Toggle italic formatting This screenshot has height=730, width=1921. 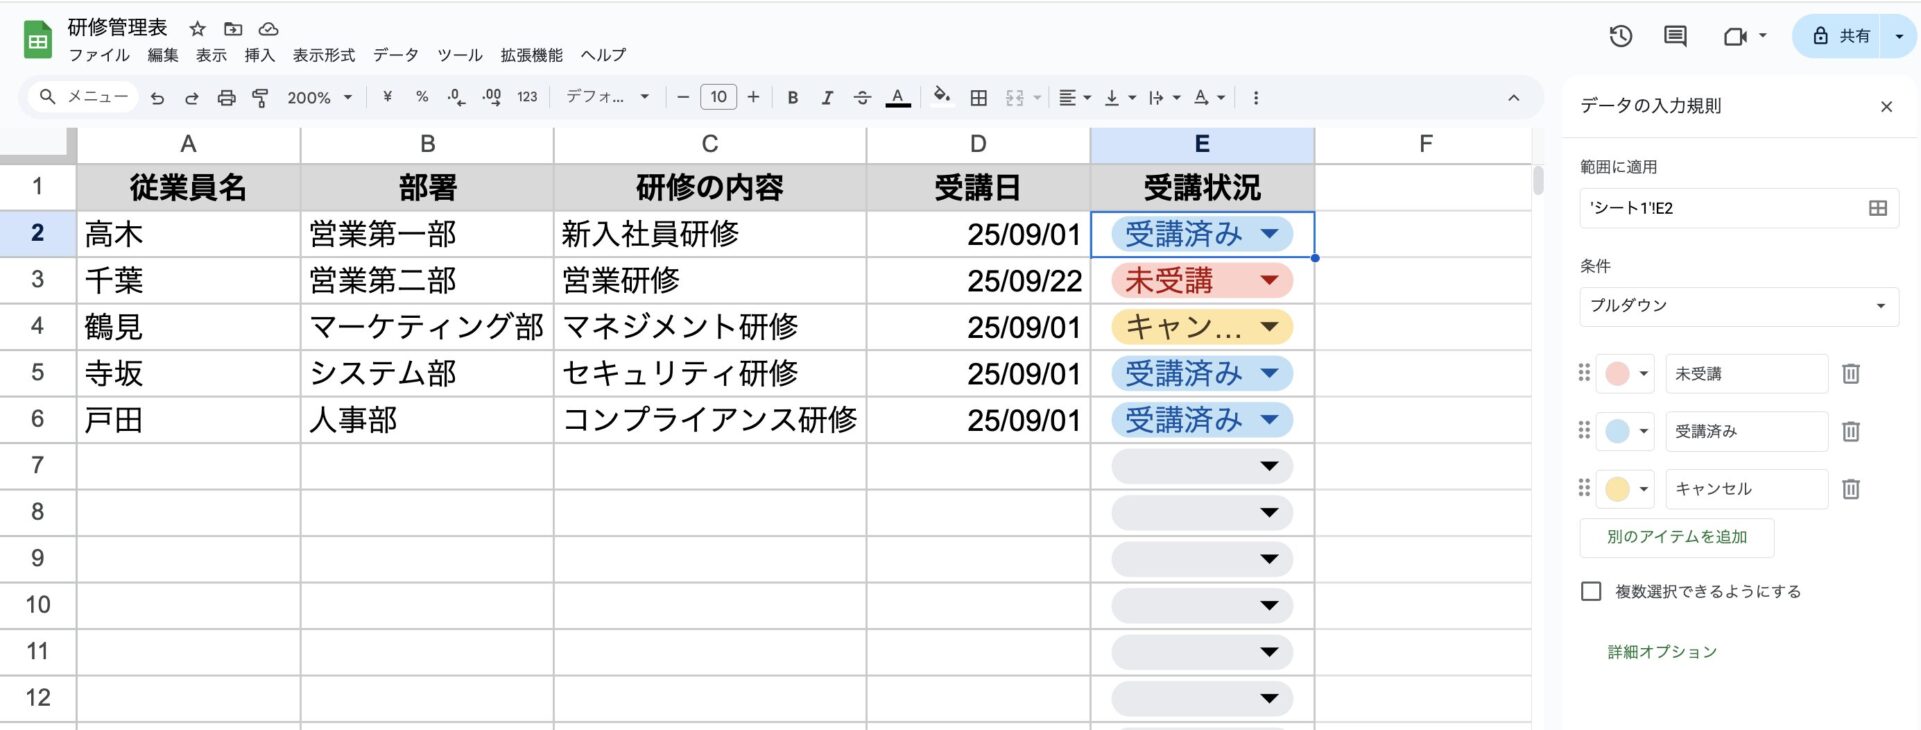click(826, 98)
